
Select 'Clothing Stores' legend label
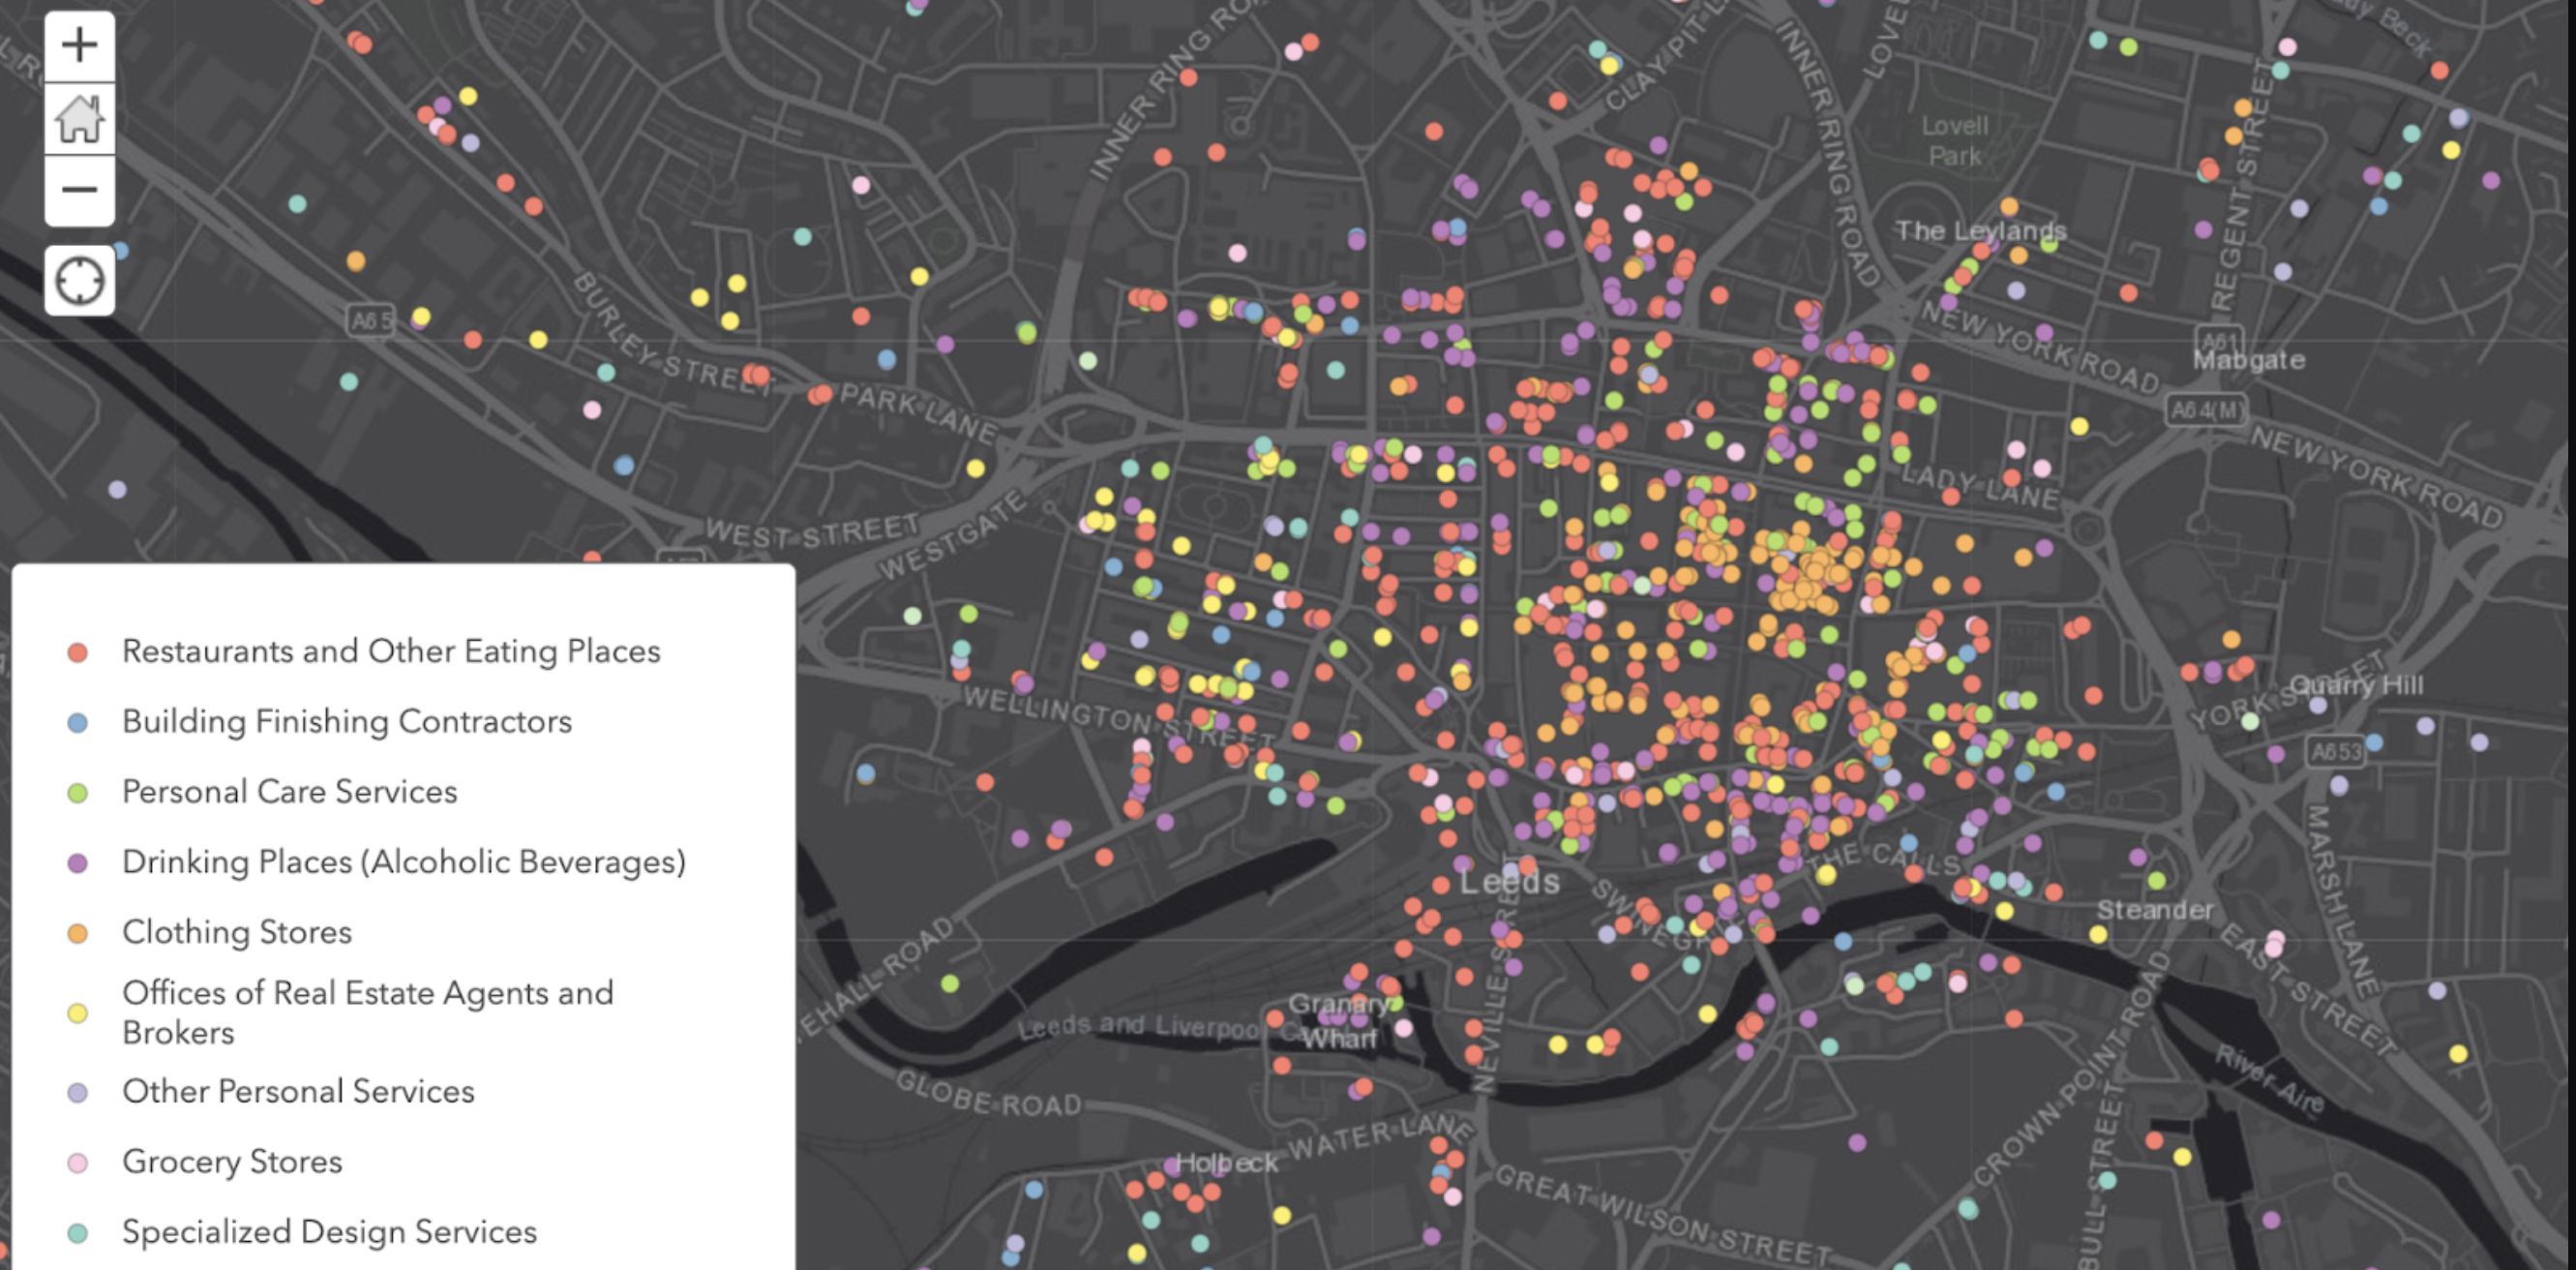pos(237,931)
